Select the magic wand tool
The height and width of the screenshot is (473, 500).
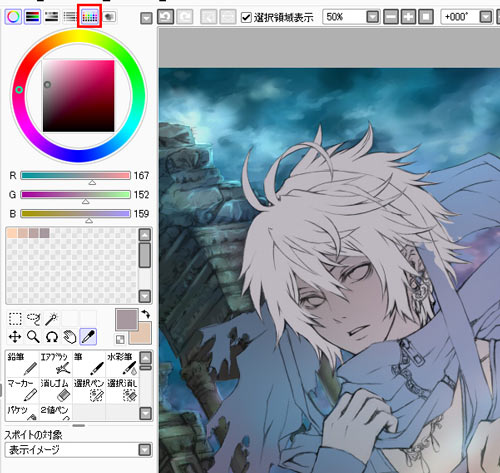click(x=52, y=319)
